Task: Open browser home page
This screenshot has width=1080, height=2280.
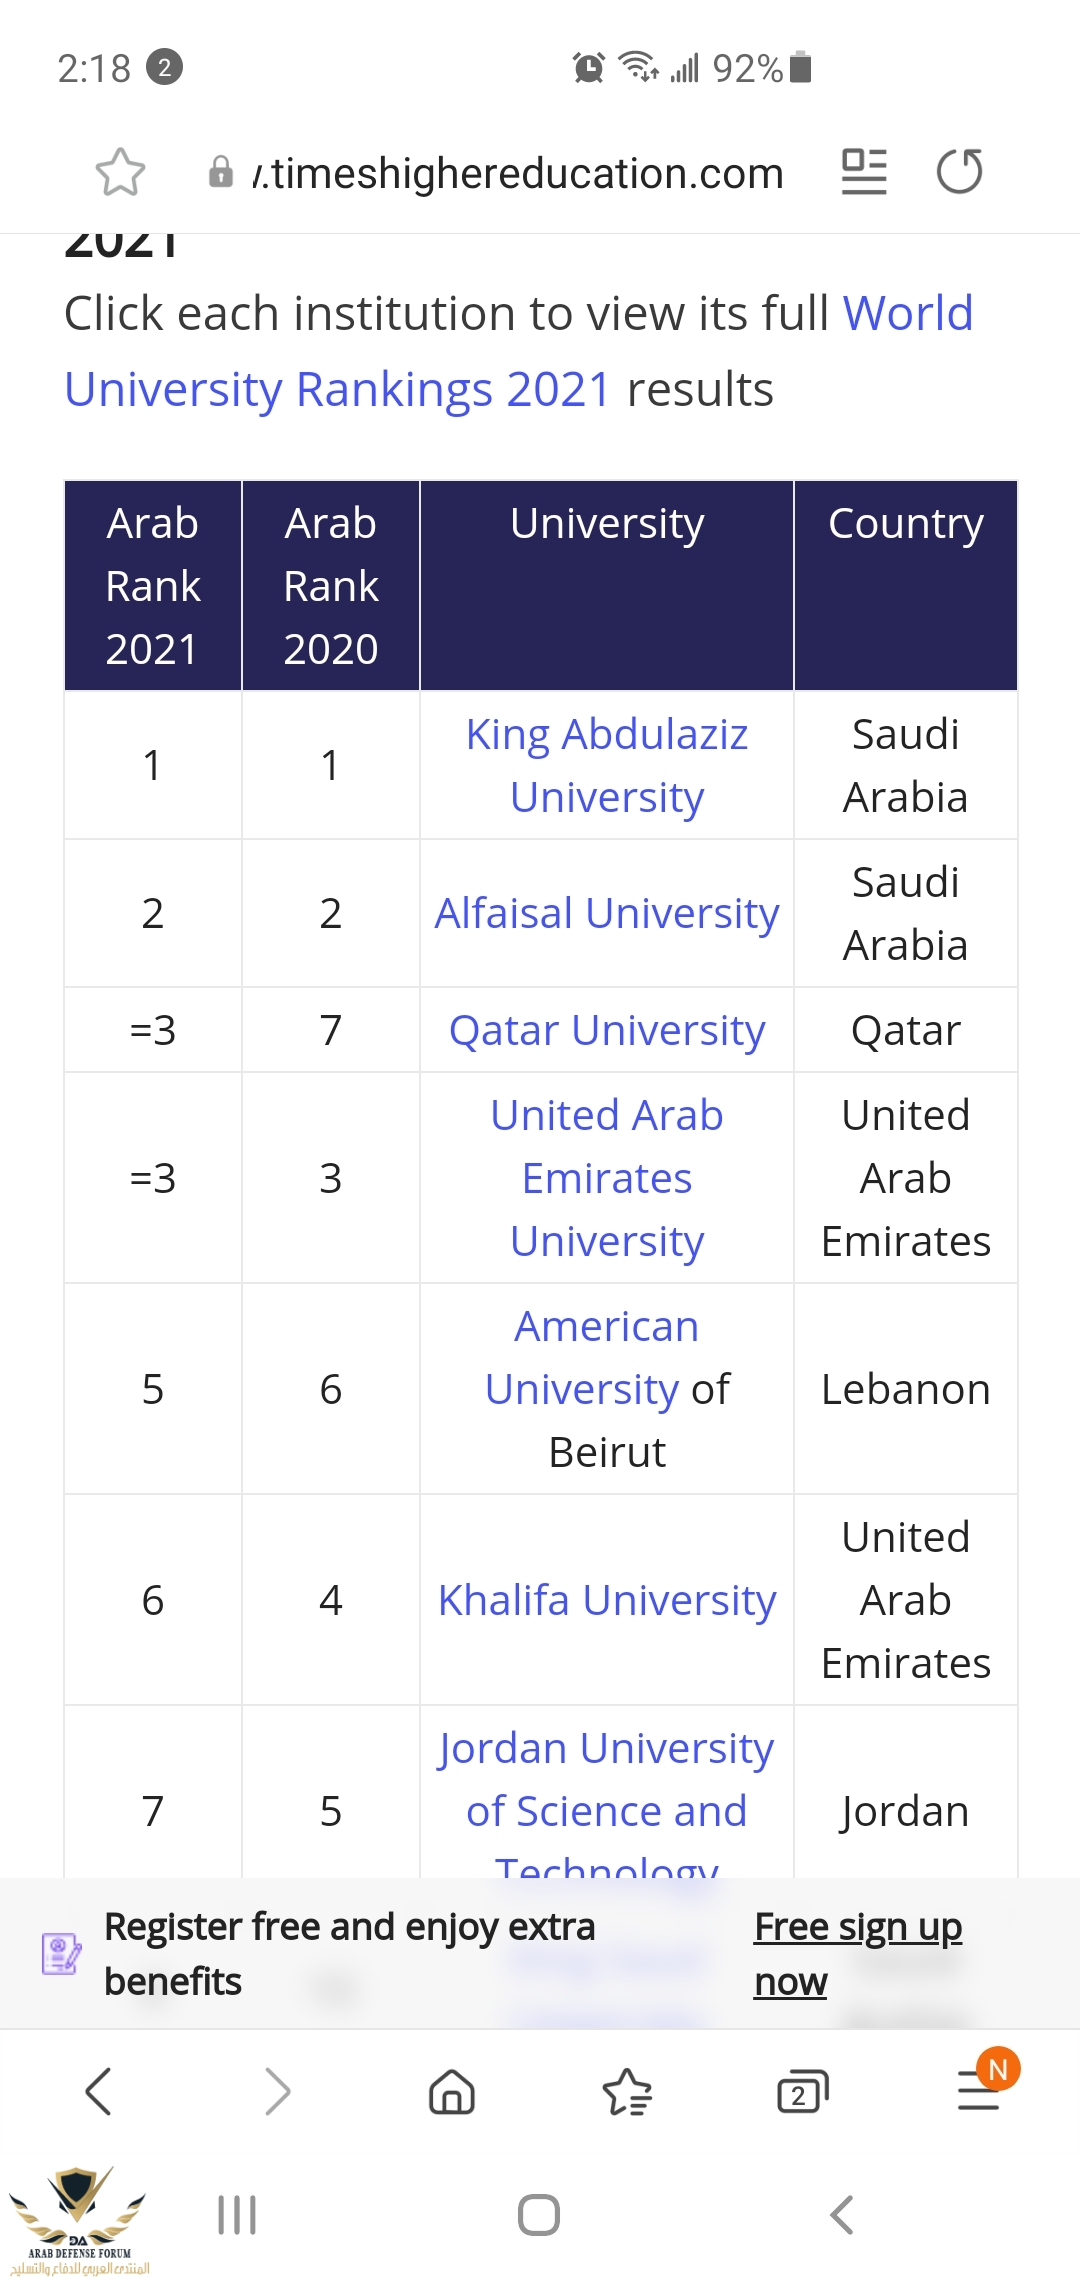Action: (452, 2091)
